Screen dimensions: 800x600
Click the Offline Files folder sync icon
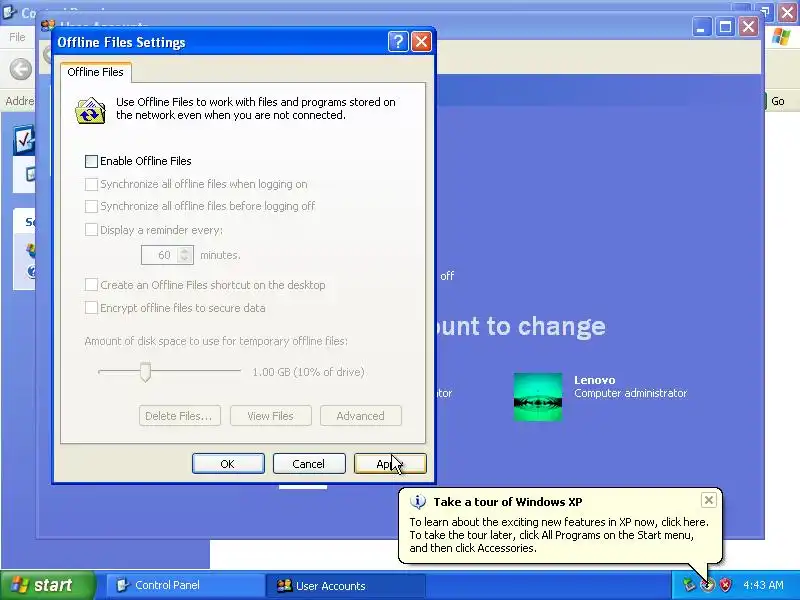point(90,110)
